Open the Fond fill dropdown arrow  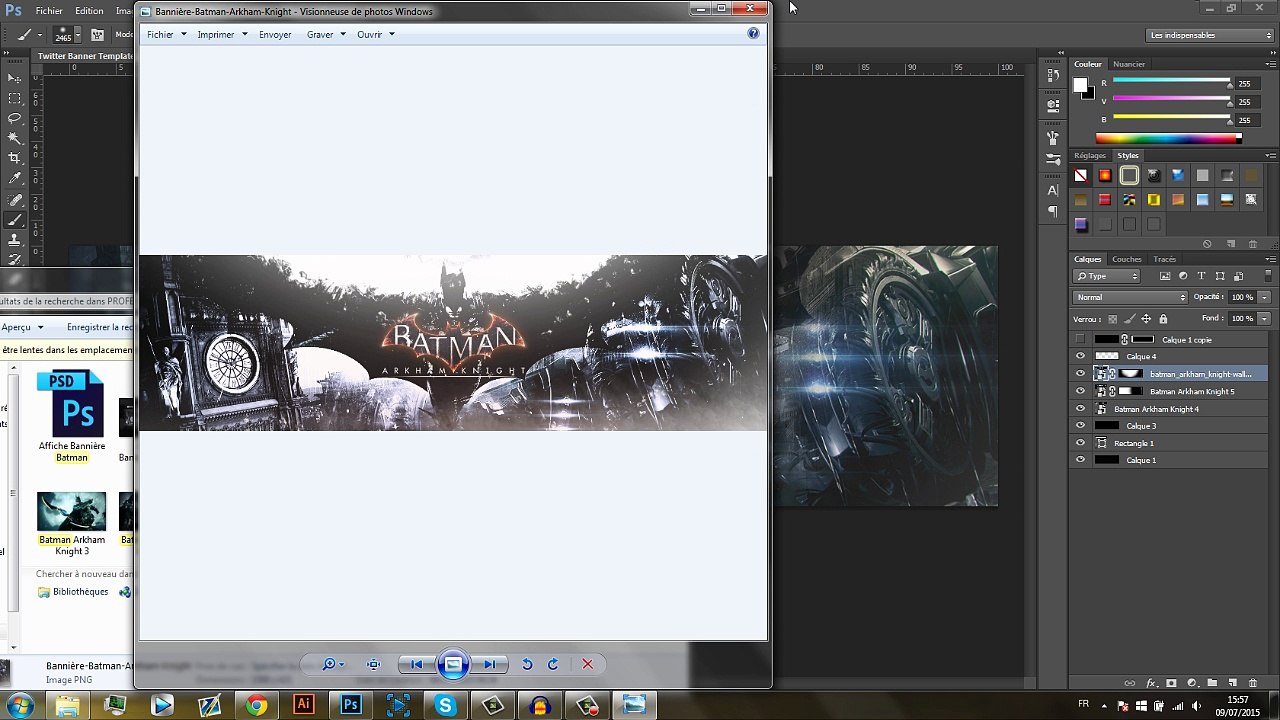tap(1265, 319)
